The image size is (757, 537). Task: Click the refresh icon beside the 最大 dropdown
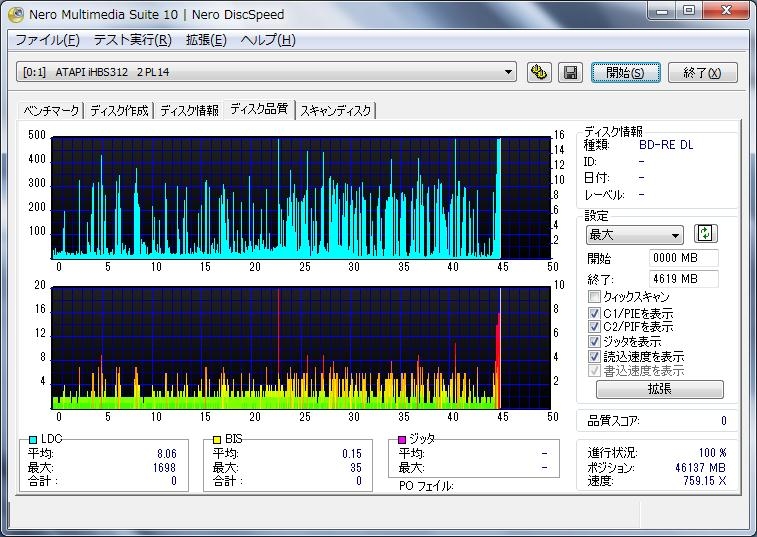pos(705,234)
